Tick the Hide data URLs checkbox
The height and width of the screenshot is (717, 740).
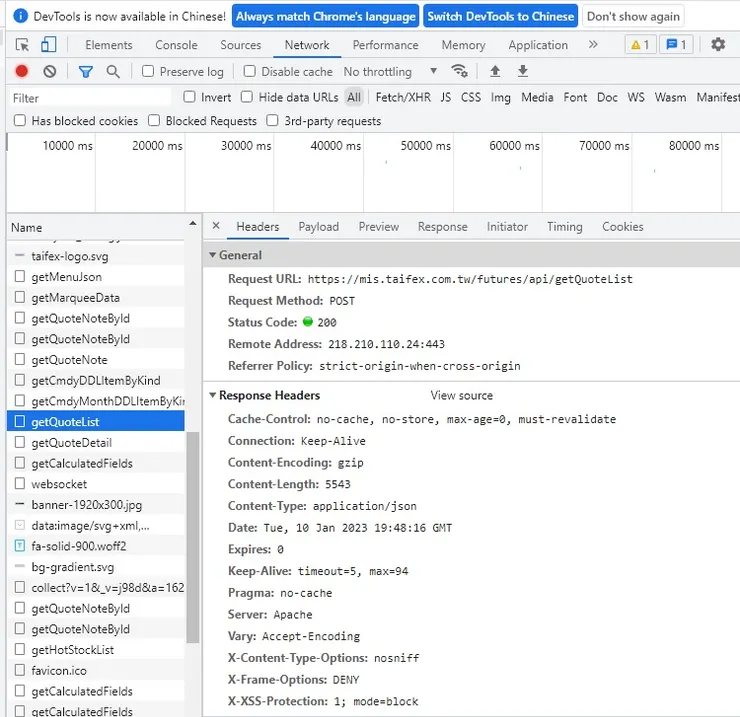coord(247,97)
